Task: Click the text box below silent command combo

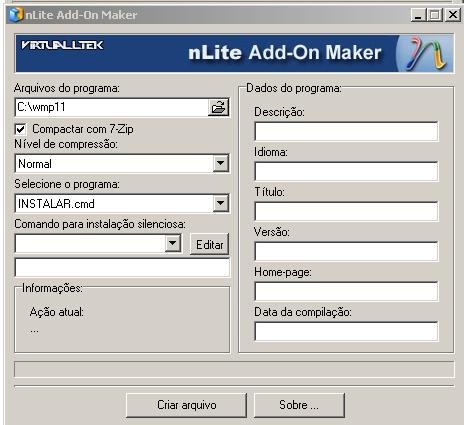Action: pos(122,267)
